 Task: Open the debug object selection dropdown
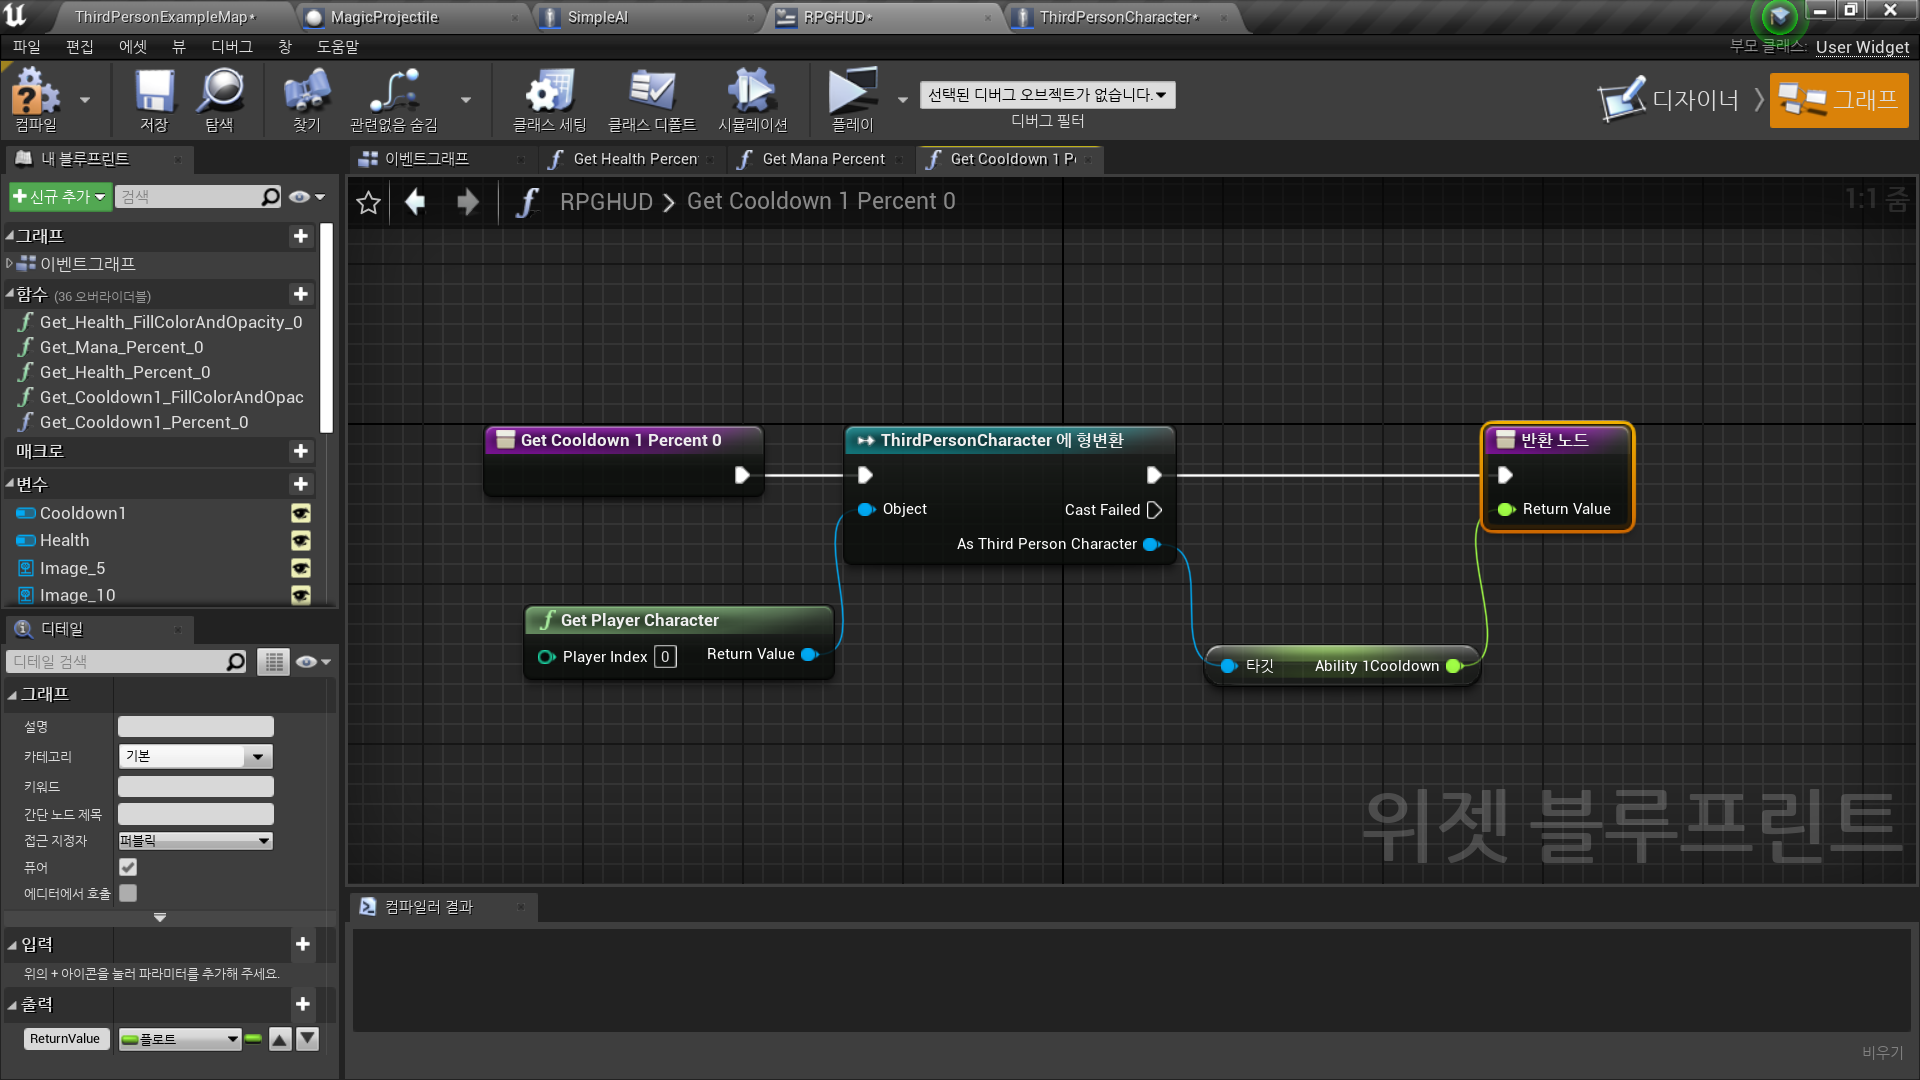coord(1047,95)
